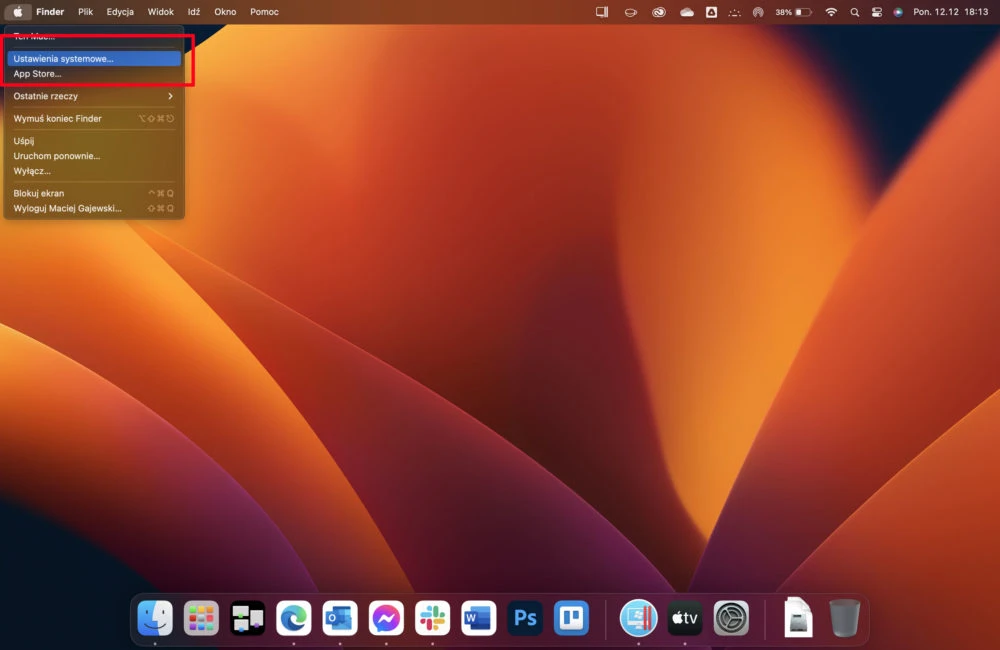Select Ustawienia systemowe… in the Apple menu
Image resolution: width=1000 pixels, height=650 pixels.
94,59
